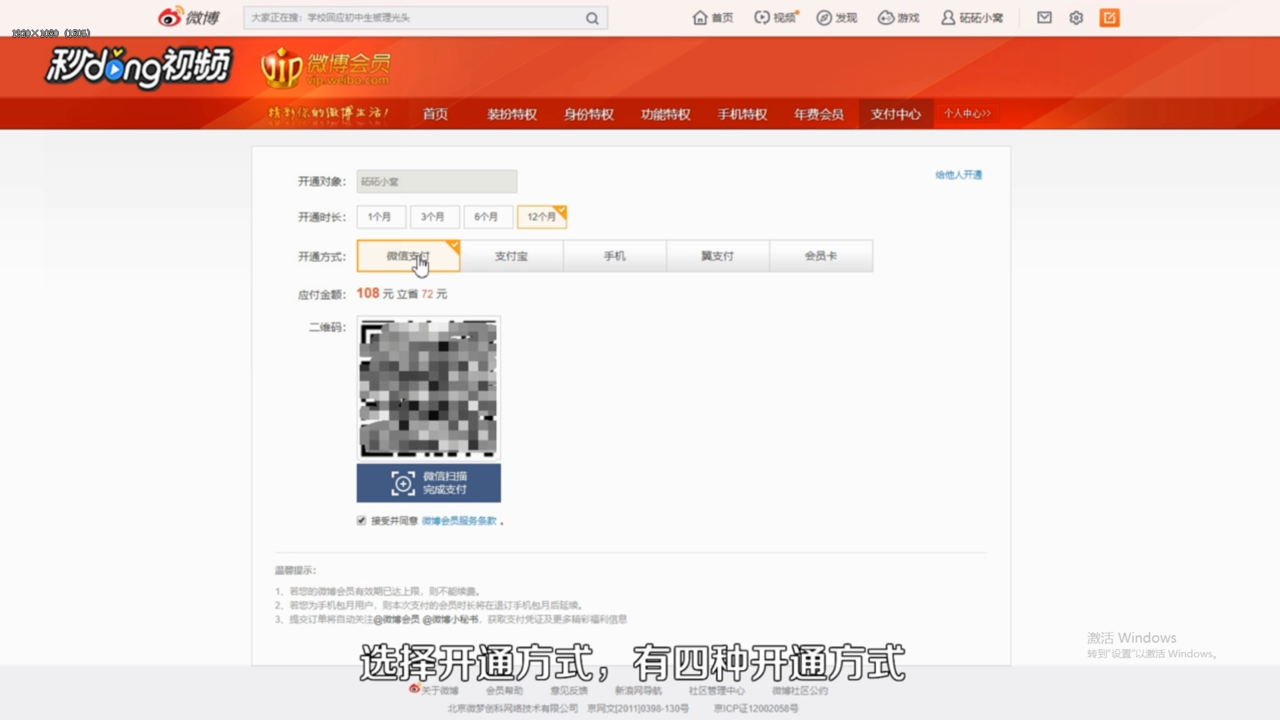This screenshot has width=1280, height=720.
Task: Open the 功能特权 nav item
Action: (x=666, y=114)
